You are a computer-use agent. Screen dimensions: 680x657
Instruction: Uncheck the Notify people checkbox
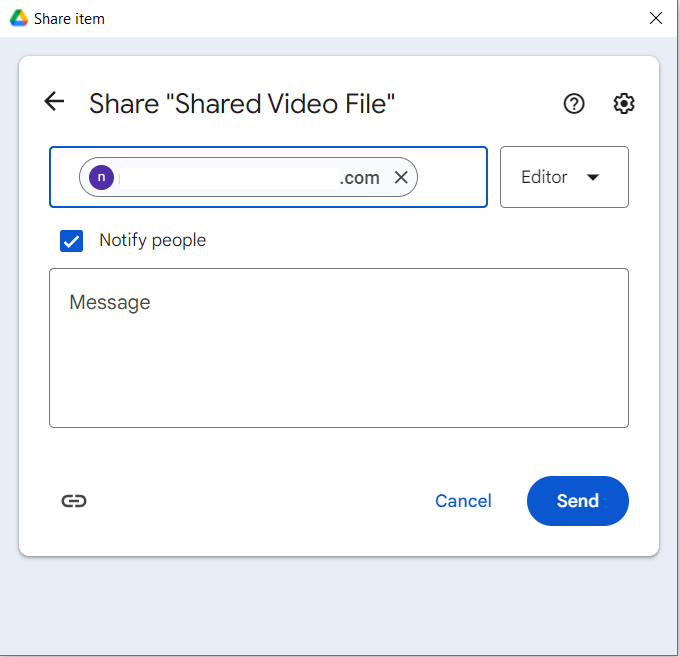click(71, 240)
